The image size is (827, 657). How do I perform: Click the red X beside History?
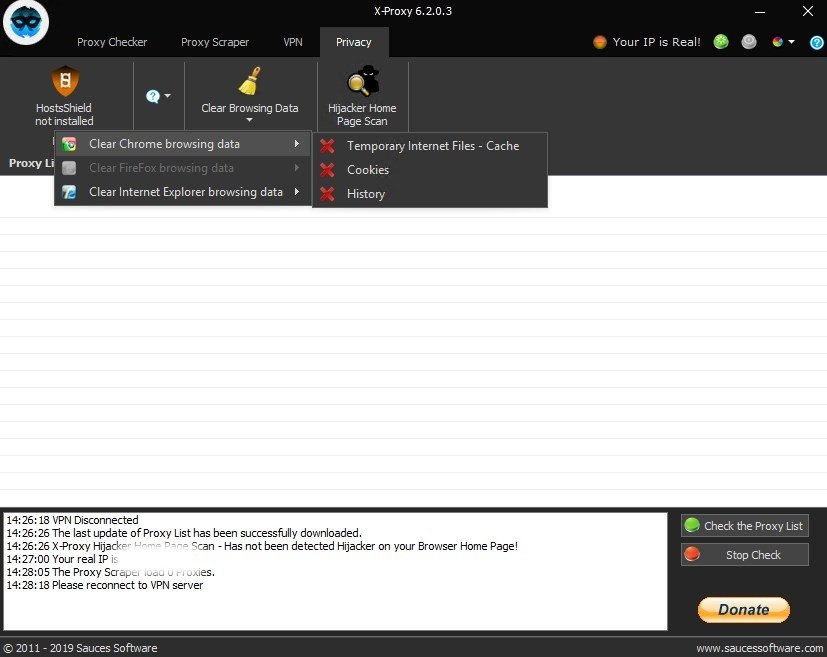click(x=327, y=194)
